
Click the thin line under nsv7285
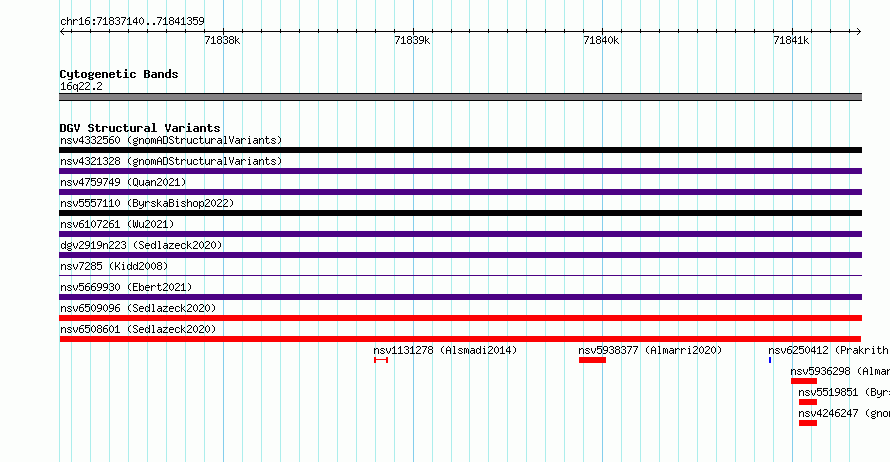pyautogui.click(x=460, y=276)
